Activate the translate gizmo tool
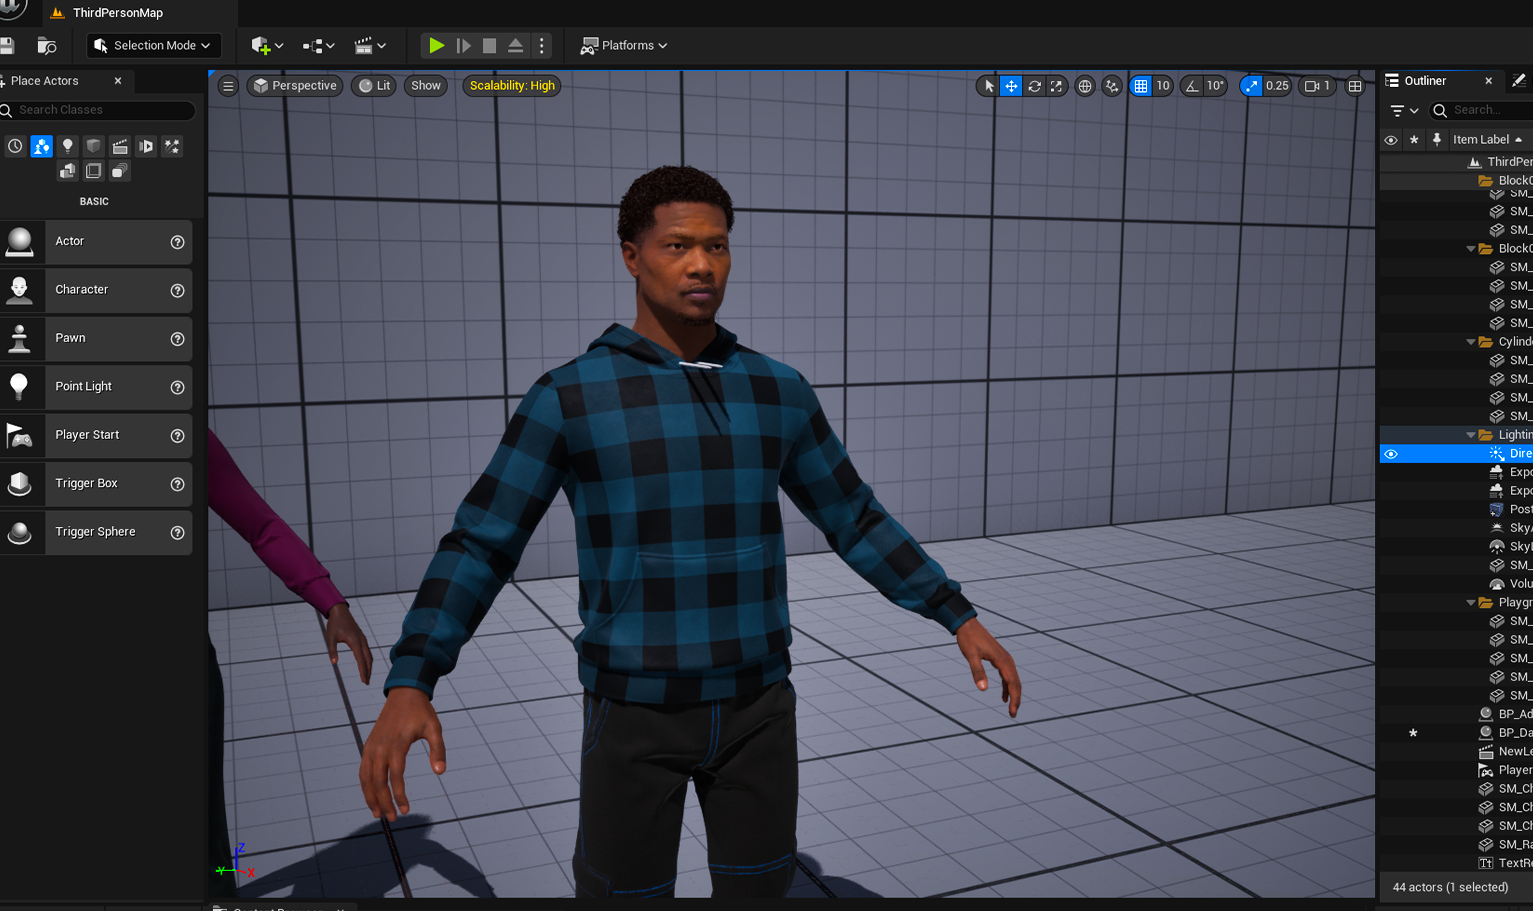1533x911 pixels. point(1011,86)
